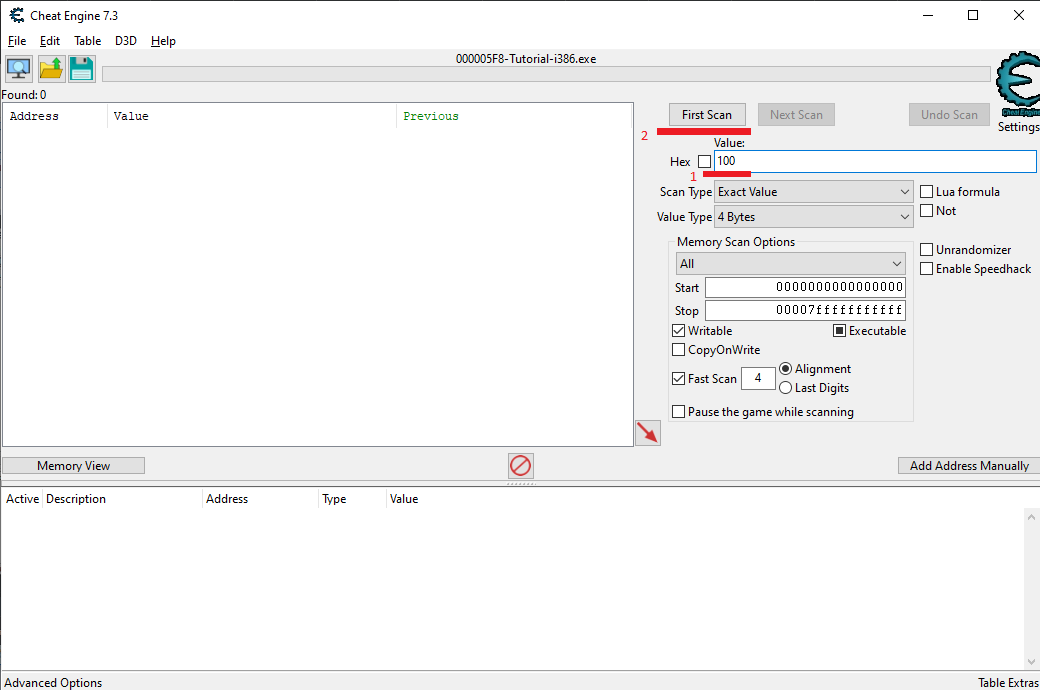Click the Value column header in results
Image resolution: width=1040 pixels, height=690 pixels.
tap(252, 116)
